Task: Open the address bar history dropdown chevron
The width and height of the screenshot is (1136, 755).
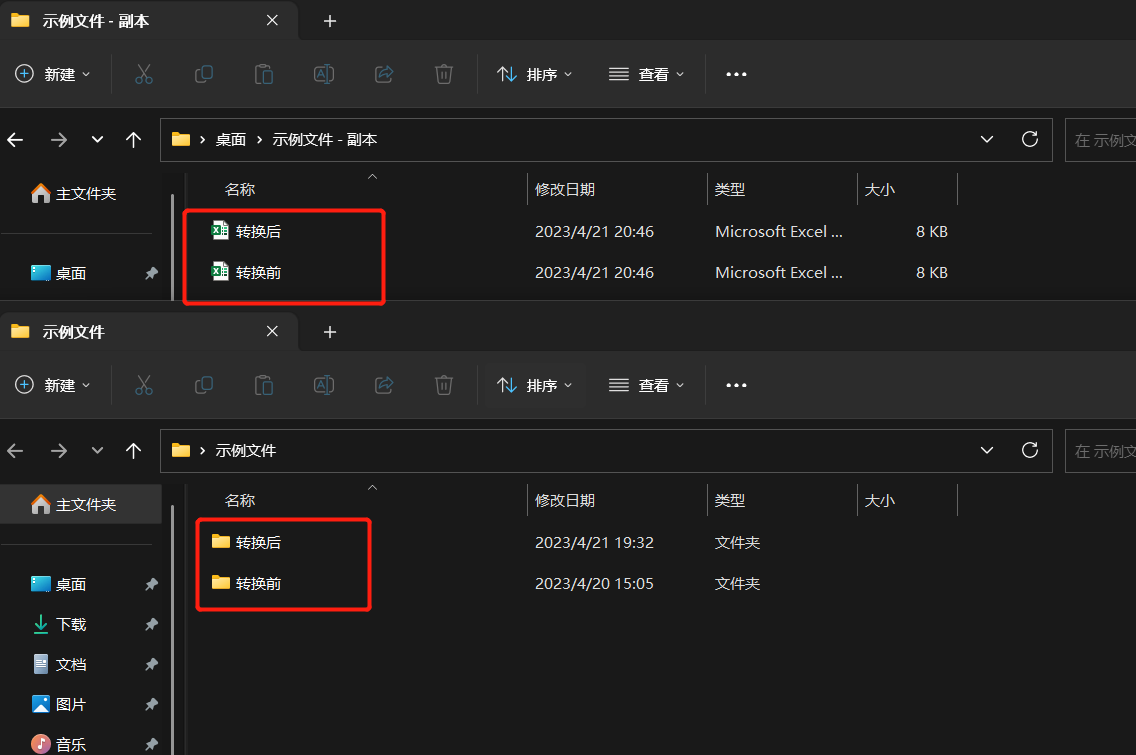Action: coord(987,139)
